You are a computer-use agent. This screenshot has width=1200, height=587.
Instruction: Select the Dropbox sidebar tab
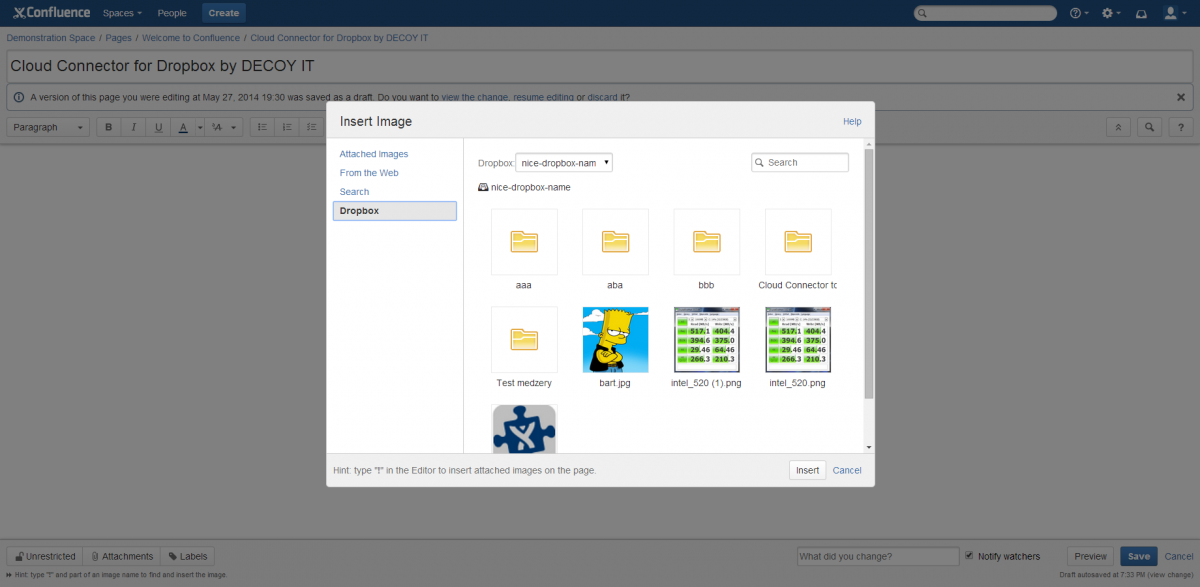(x=395, y=211)
